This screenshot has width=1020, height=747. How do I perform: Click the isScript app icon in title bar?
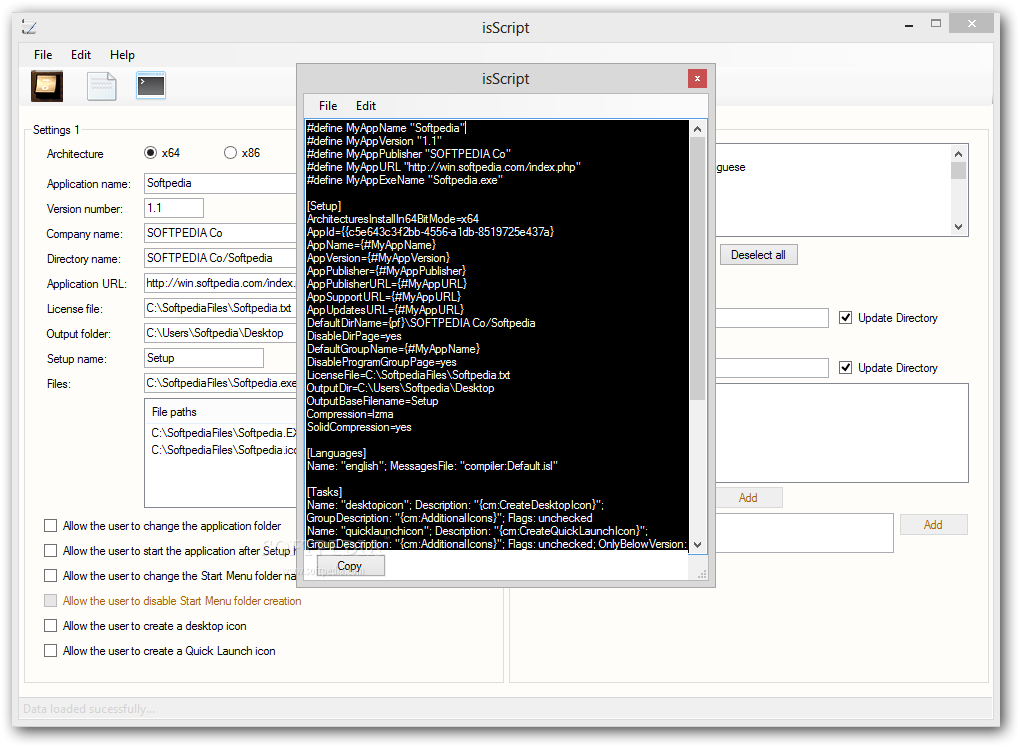29,27
